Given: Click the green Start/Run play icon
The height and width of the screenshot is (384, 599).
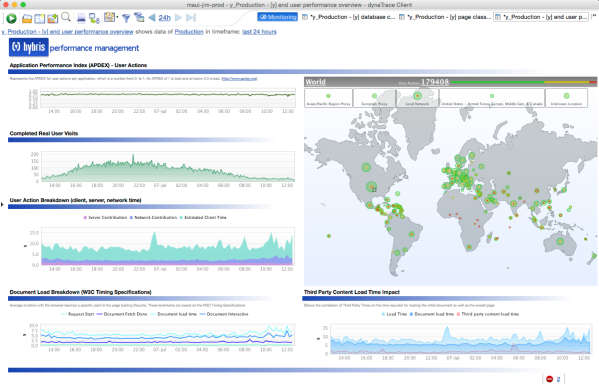Looking at the screenshot, I should 11,18.
